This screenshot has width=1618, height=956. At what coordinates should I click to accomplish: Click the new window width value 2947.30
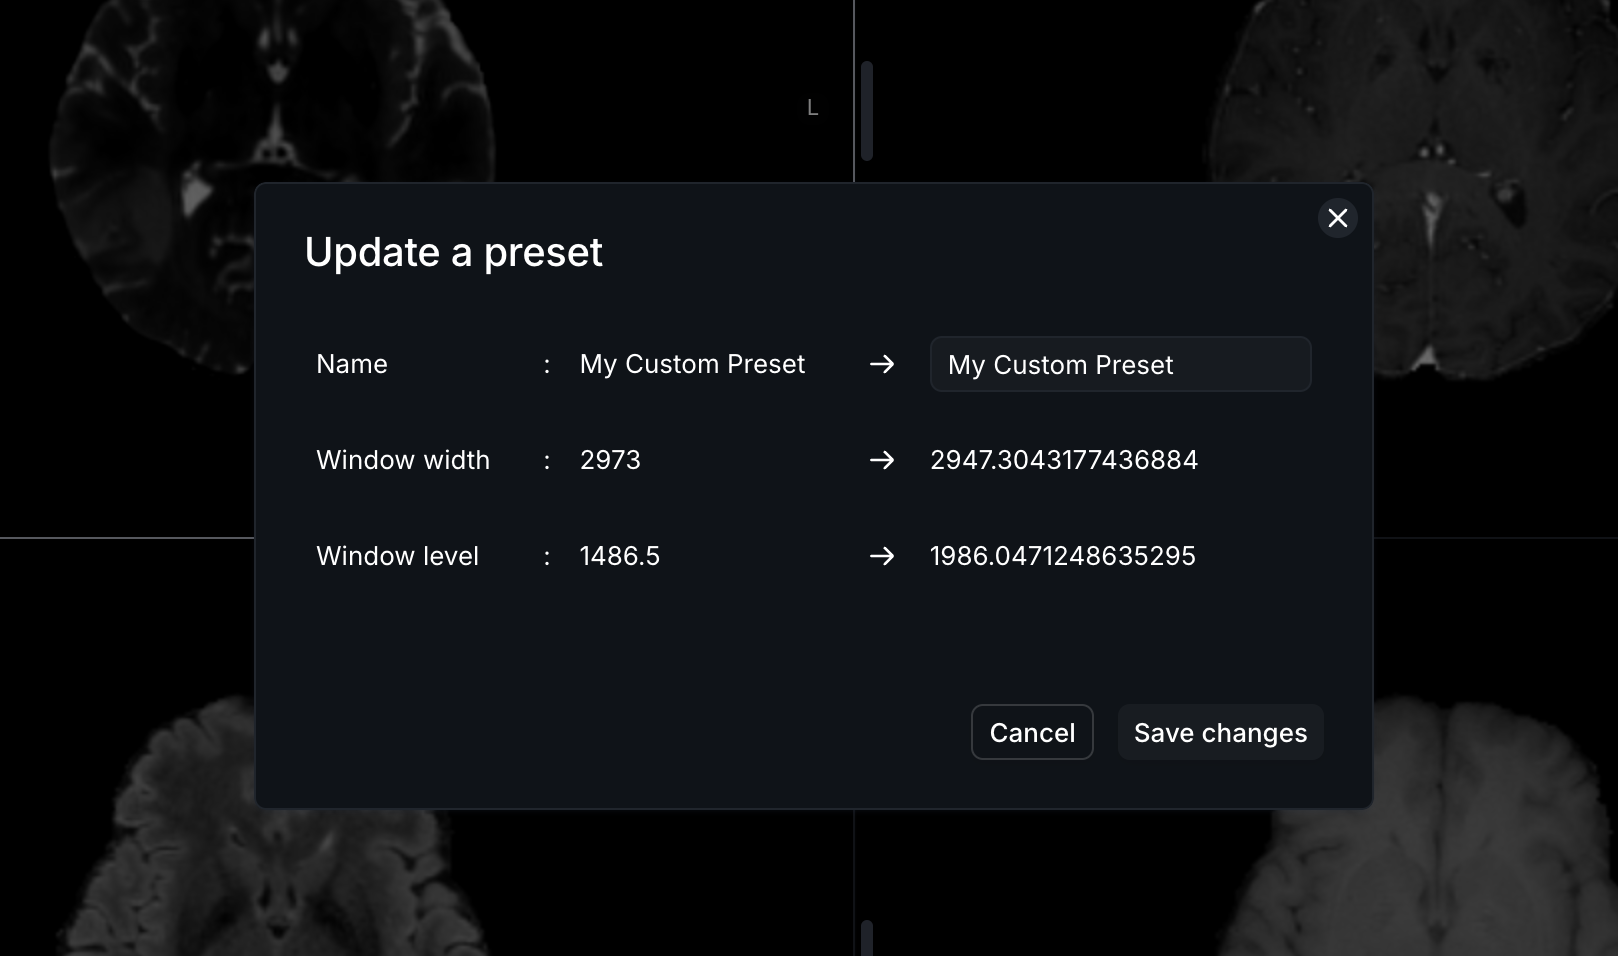(1064, 460)
